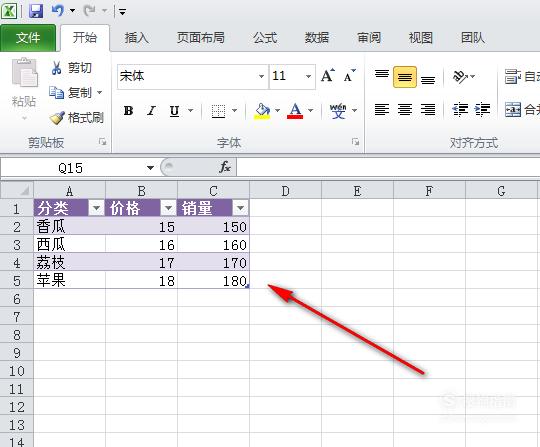Click the Cut (剪切) scissors icon
Viewport: 540px width, 447px height.
coord(56,68)
